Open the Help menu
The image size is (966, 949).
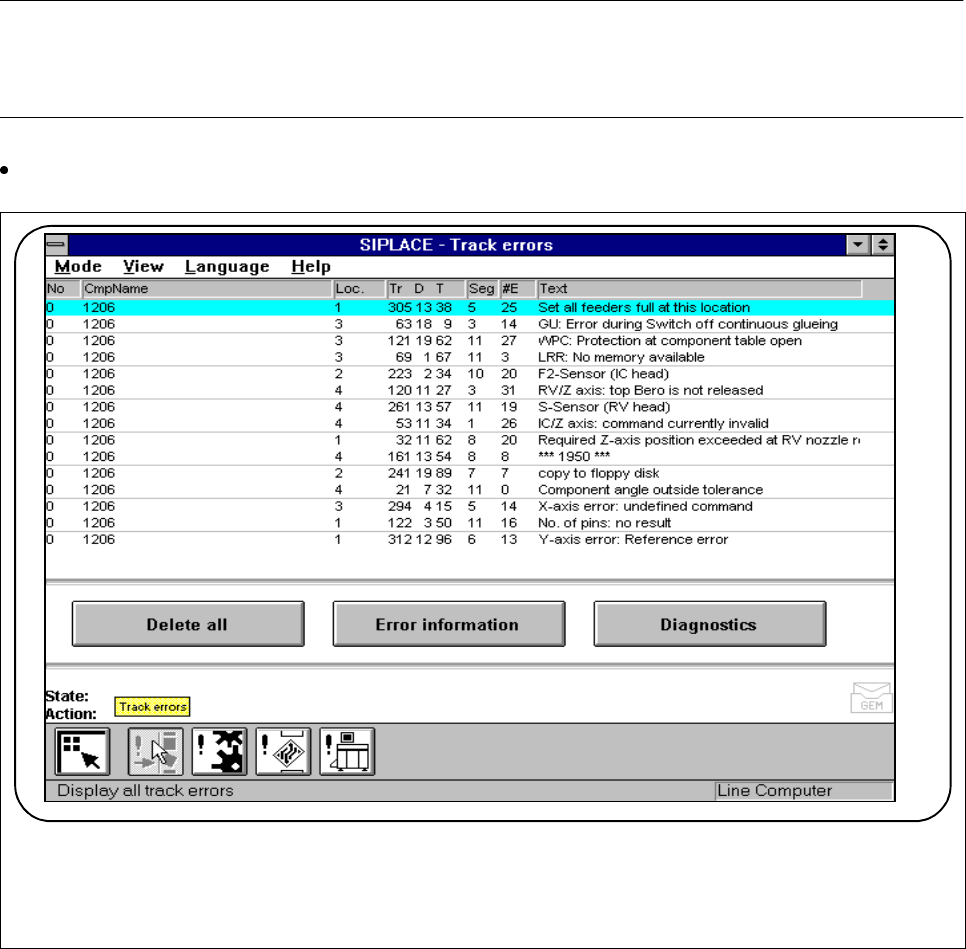click(x=310, y=266)
